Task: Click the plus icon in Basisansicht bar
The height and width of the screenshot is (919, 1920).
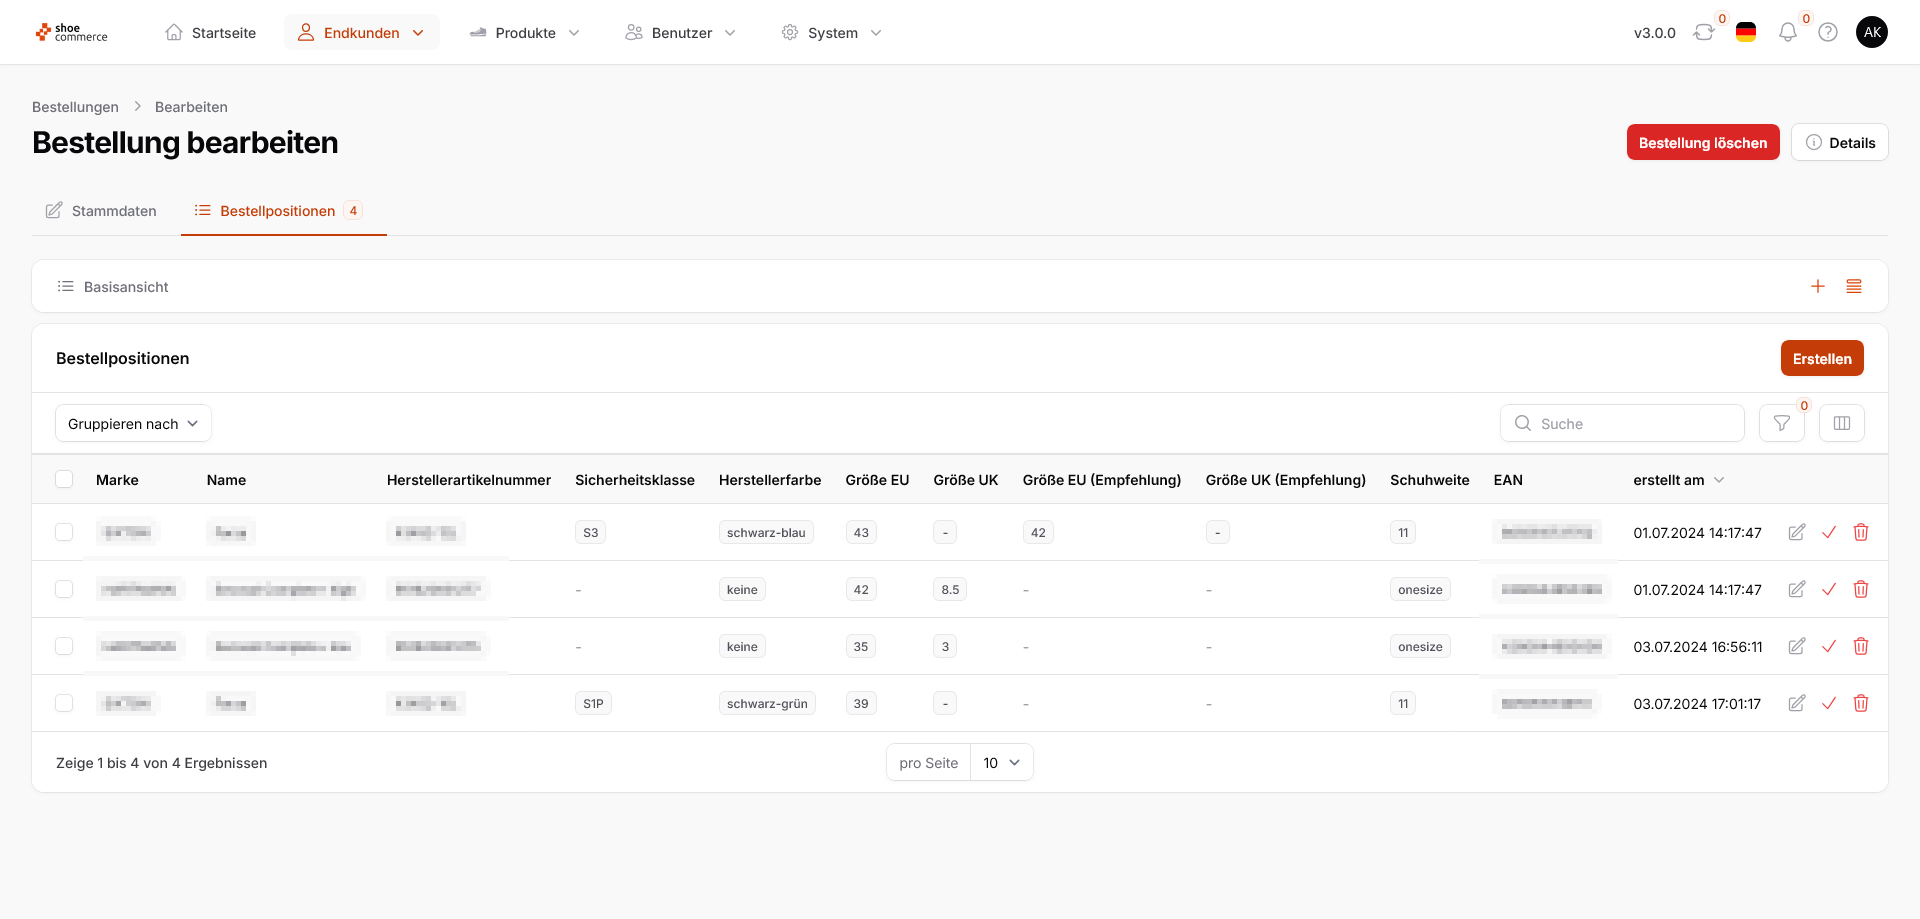Action: [x=1817, y=287]
